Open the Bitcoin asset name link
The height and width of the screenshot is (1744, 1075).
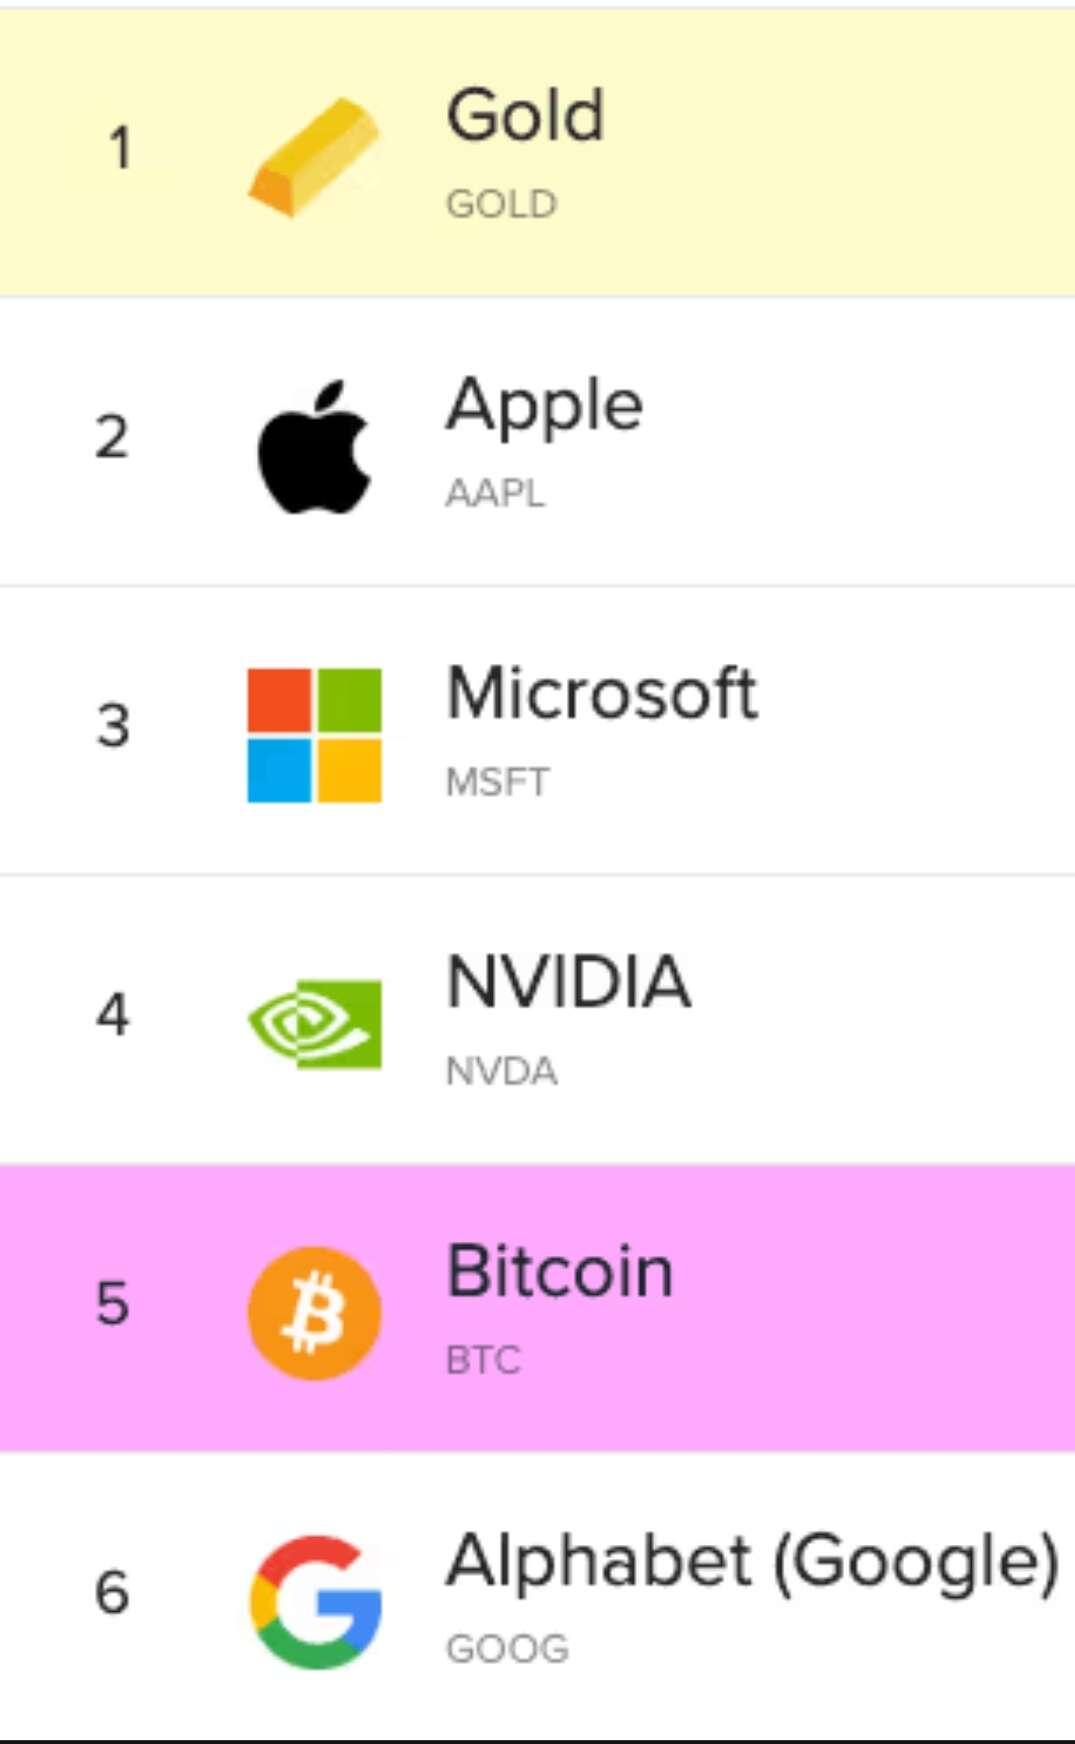(560, 1271)
